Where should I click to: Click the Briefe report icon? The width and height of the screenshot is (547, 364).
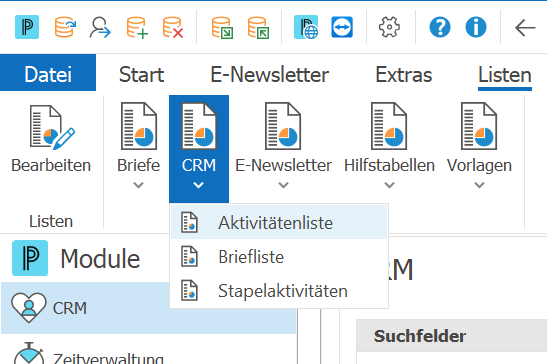tap(139, 126)
